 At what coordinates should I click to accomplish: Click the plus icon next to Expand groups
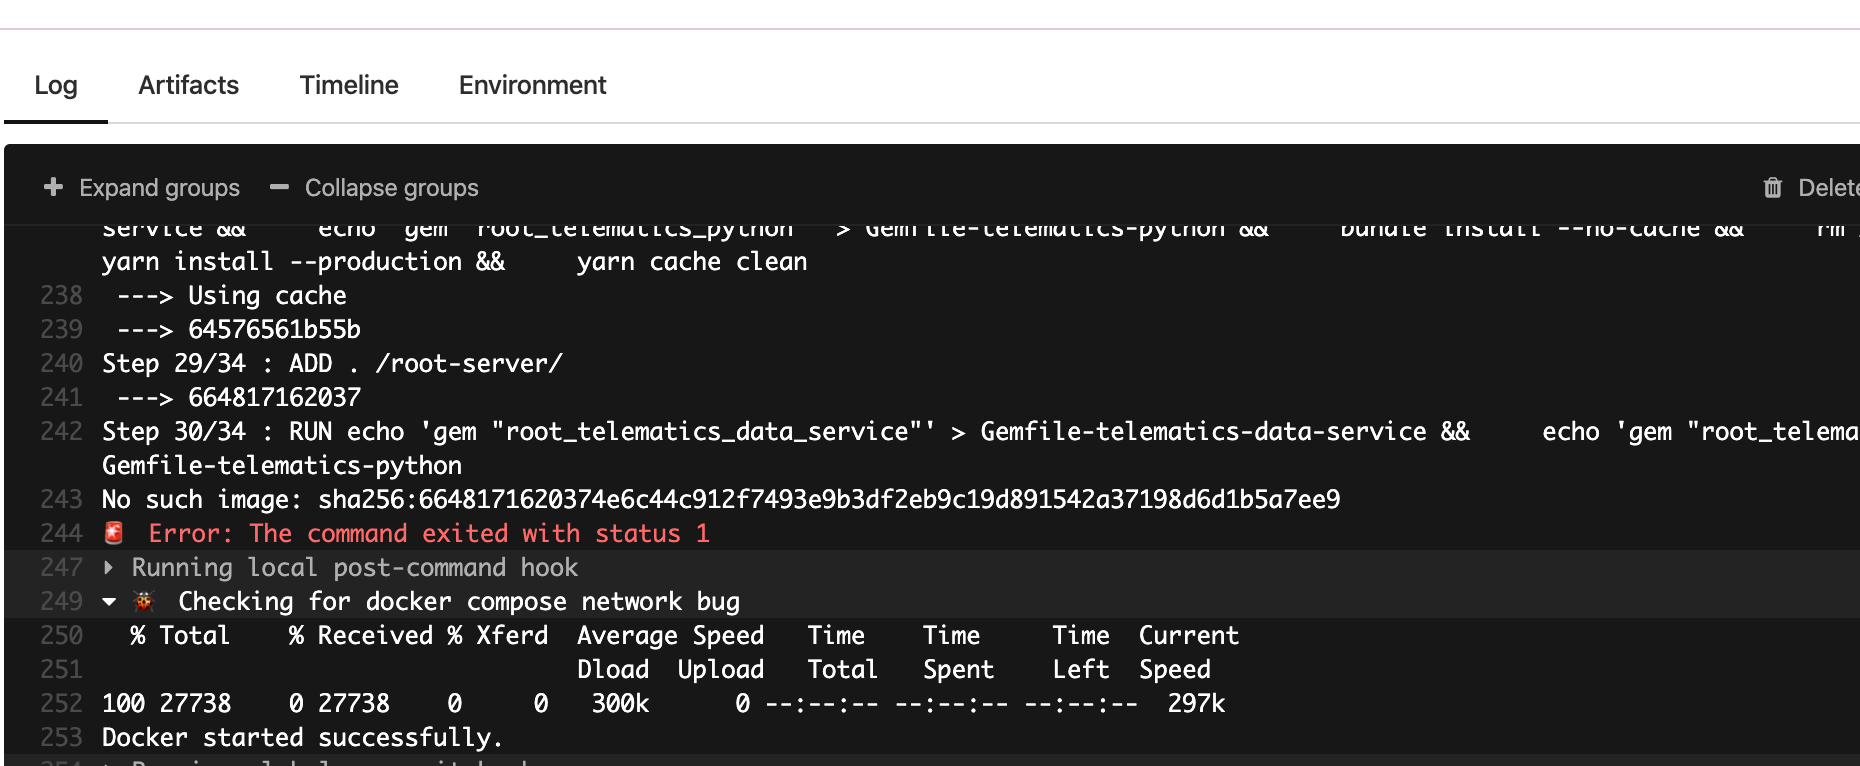(53, 187)
